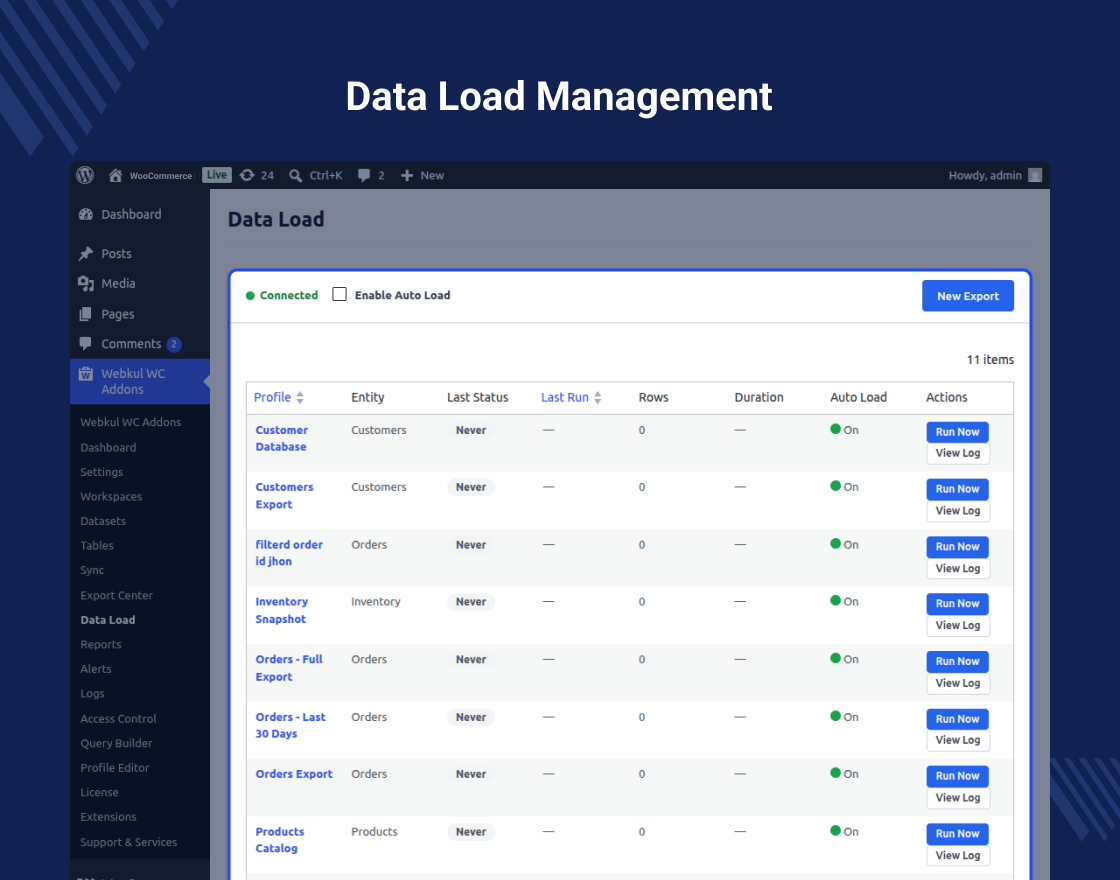Viewport: 1120px width, 880px height.
Task: Toggle Auto Load for Inventory Snapshot
Action: [835, 601]
